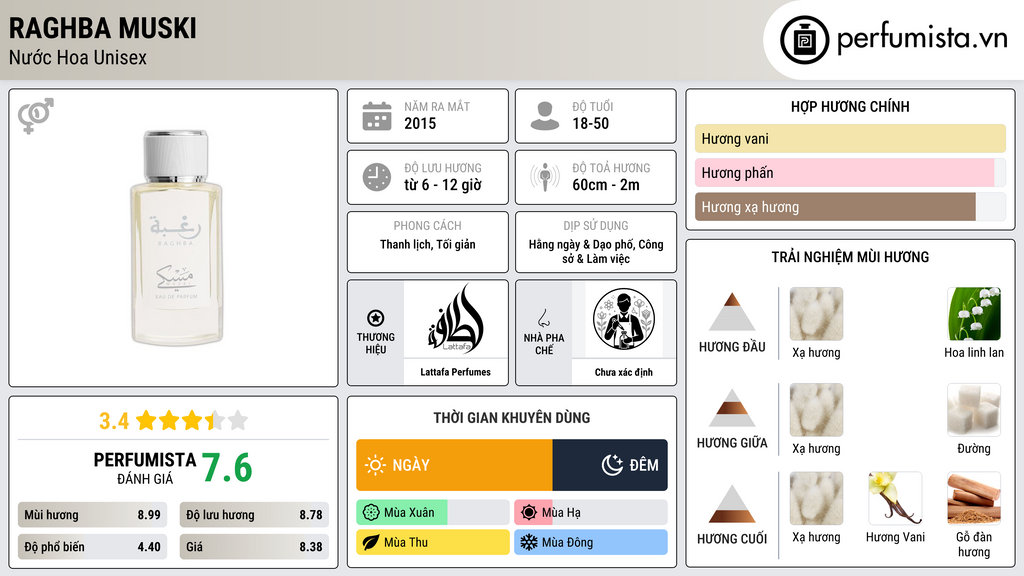Click the Đêm nighttime usage bar

point(610,465)
